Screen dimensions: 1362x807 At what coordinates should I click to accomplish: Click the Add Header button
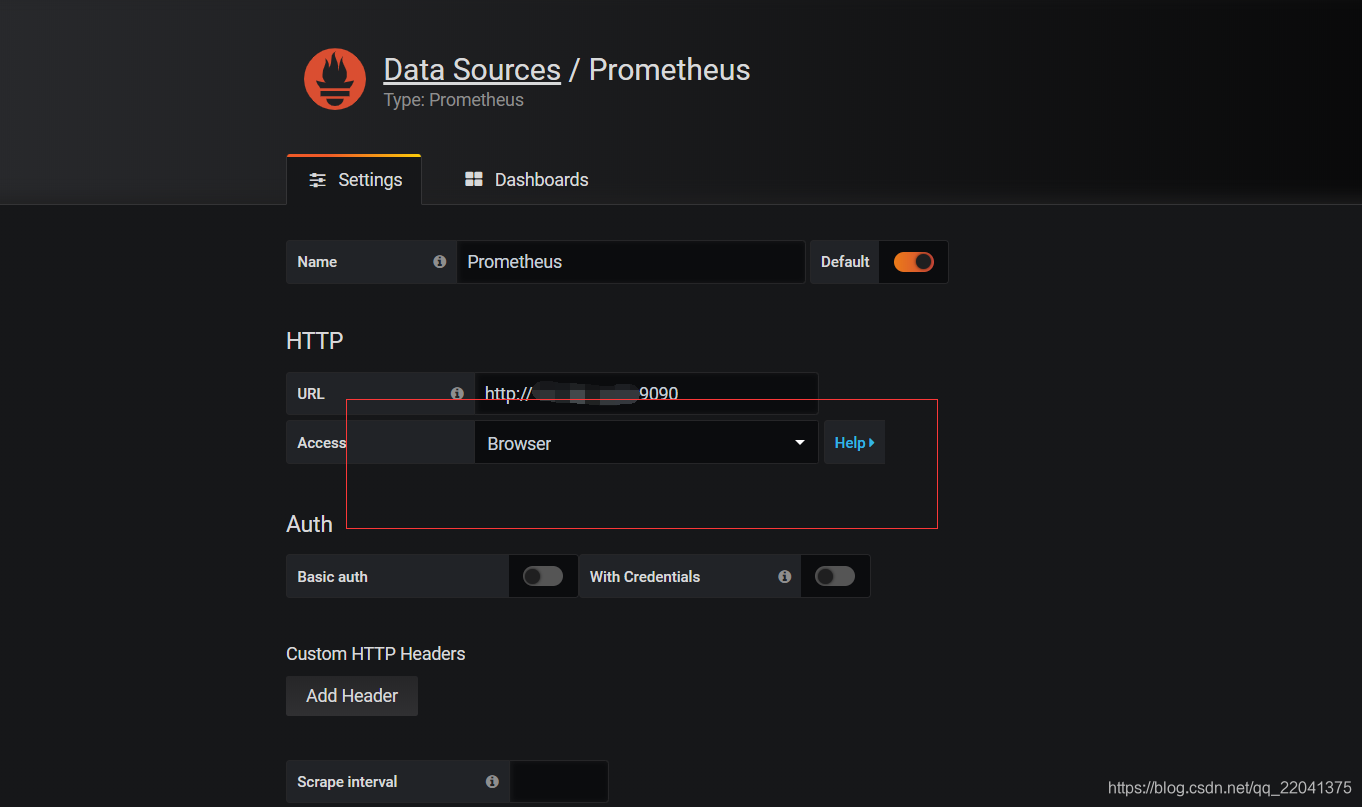coord(352,696)
